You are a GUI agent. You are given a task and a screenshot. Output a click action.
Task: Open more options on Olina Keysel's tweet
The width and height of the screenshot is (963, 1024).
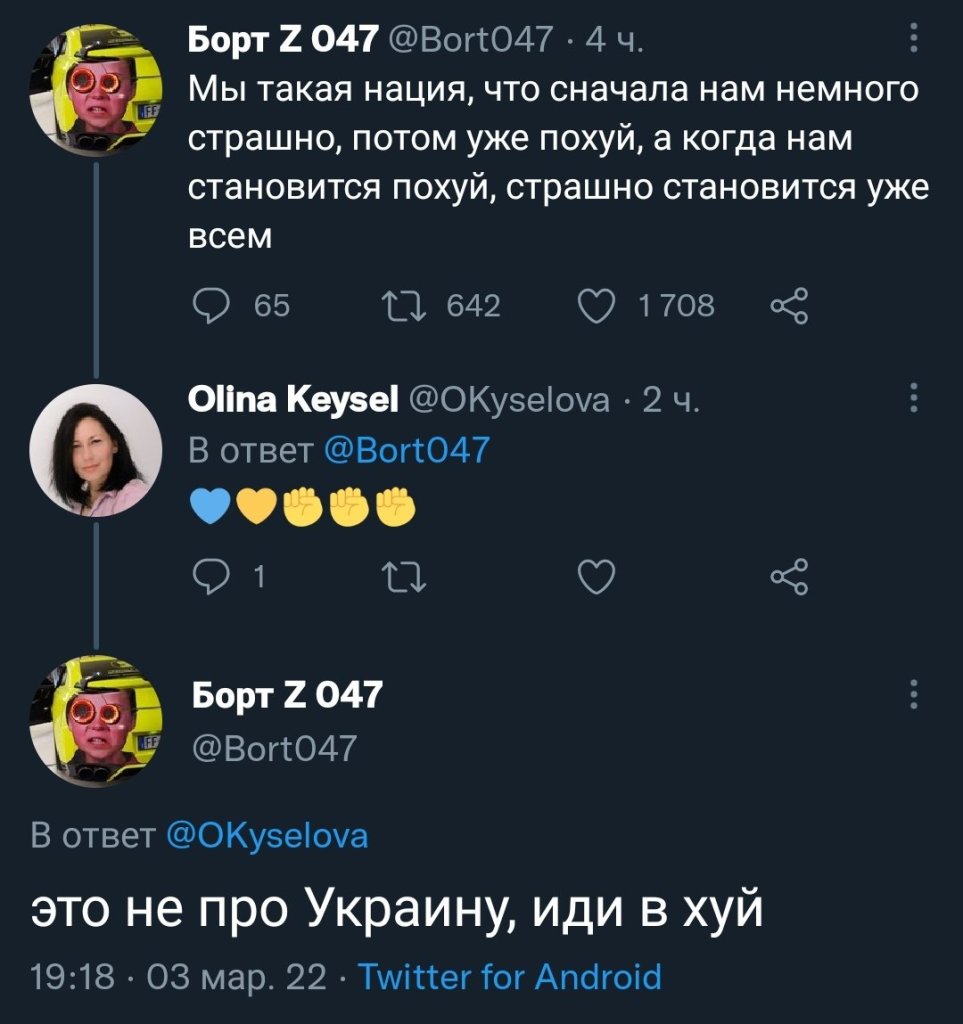(912, 400)
